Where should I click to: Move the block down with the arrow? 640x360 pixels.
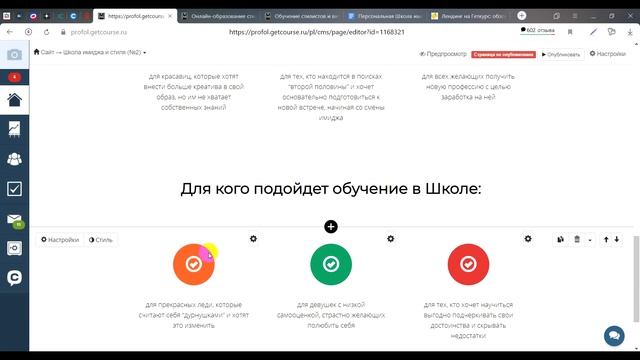(x=616, y=240)
